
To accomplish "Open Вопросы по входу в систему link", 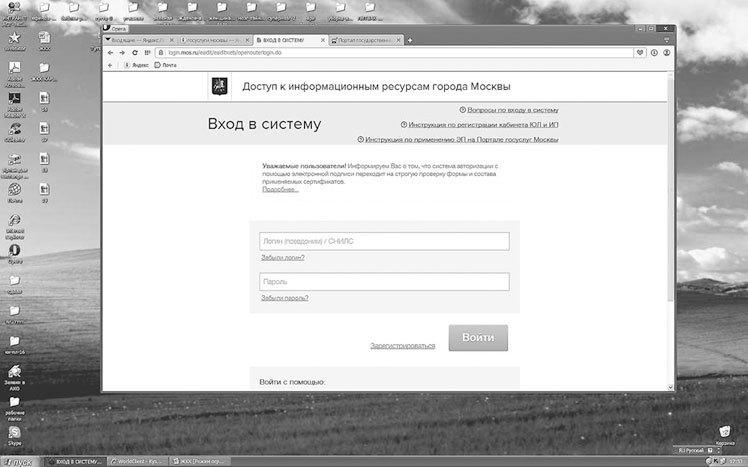I will (x=512, y=110).
